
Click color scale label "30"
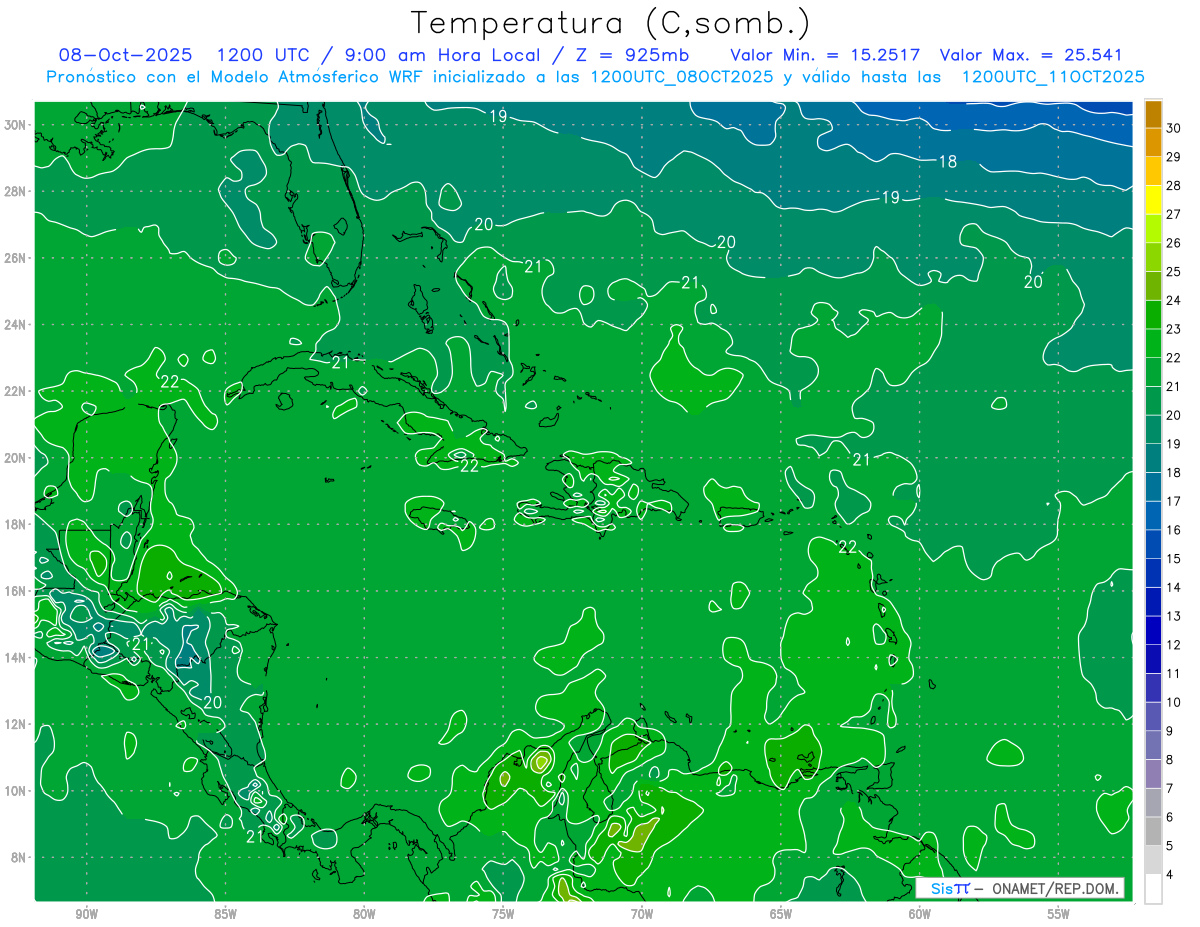(1174, 128)
